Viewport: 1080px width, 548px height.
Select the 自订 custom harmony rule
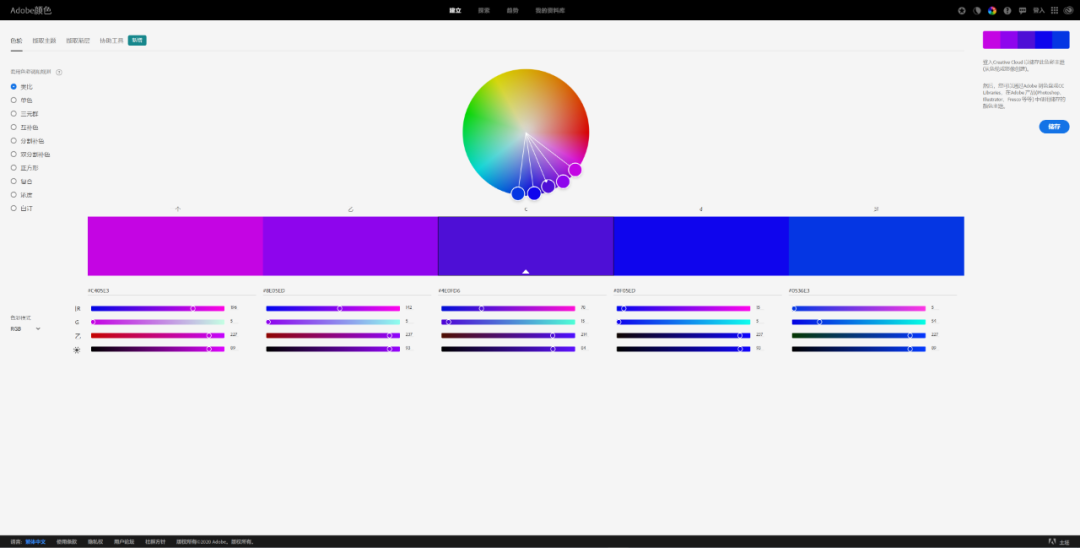click(21, 208)
